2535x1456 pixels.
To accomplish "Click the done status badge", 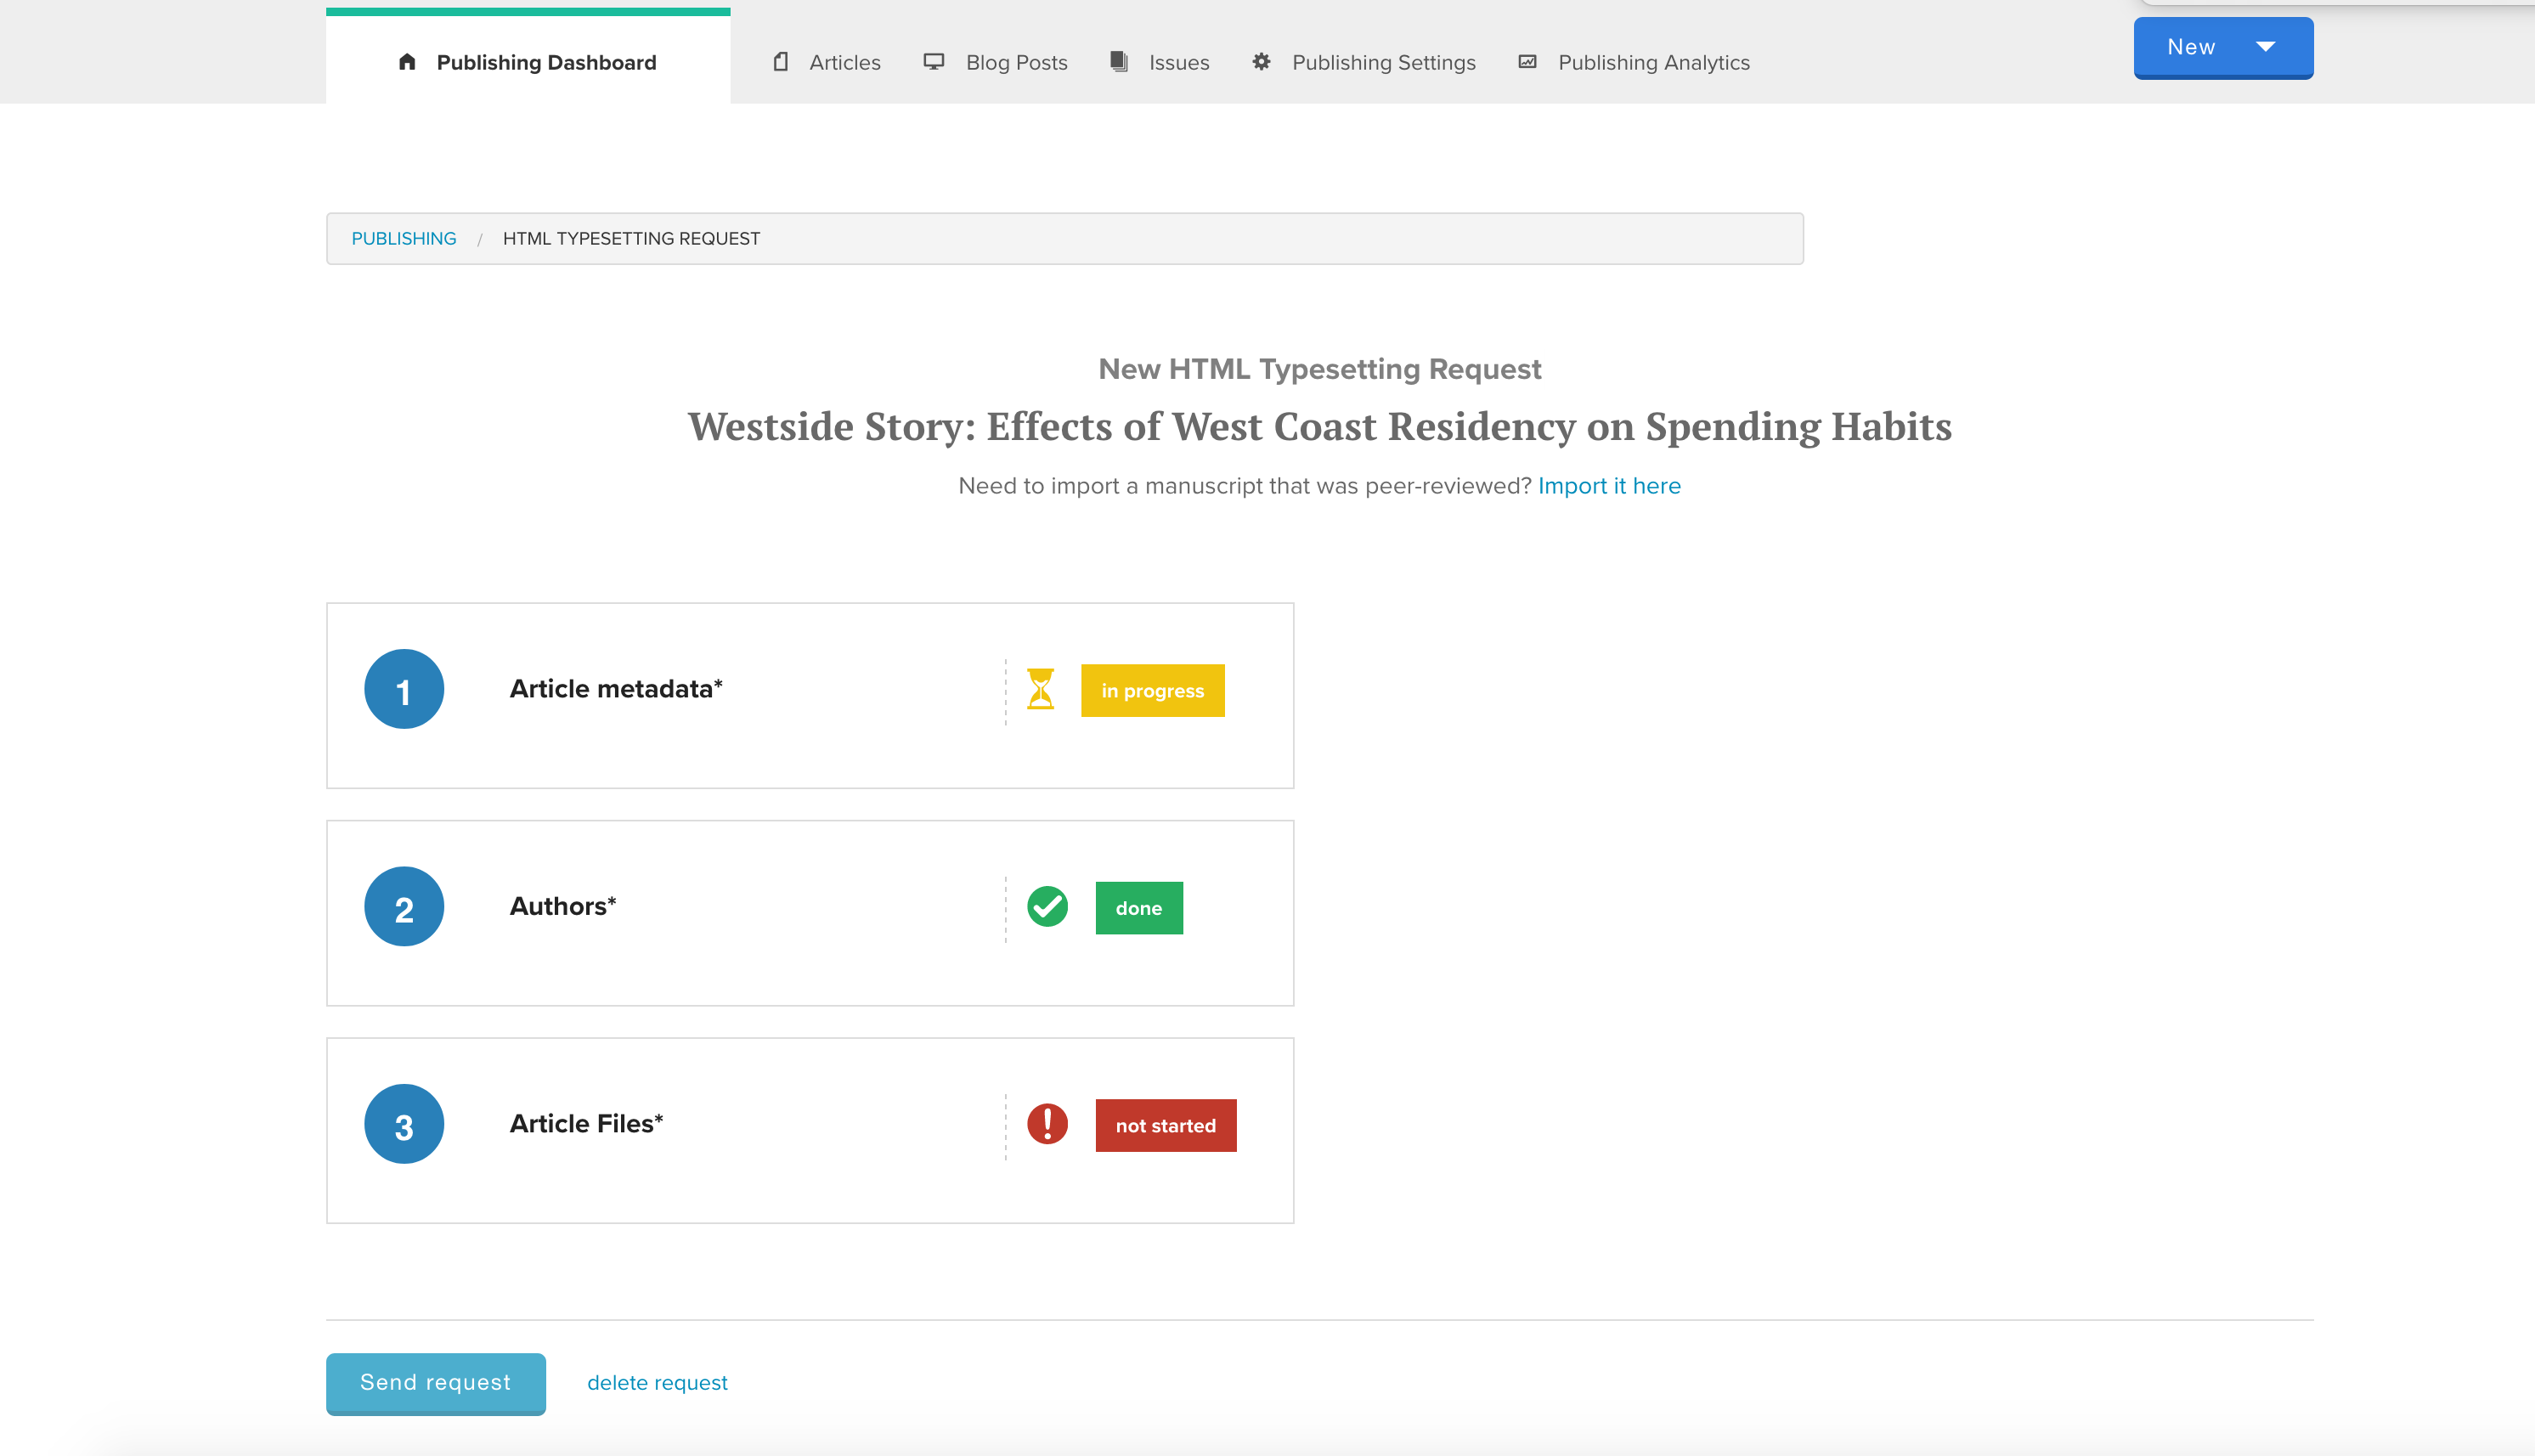I will (x=1139, y=908).
